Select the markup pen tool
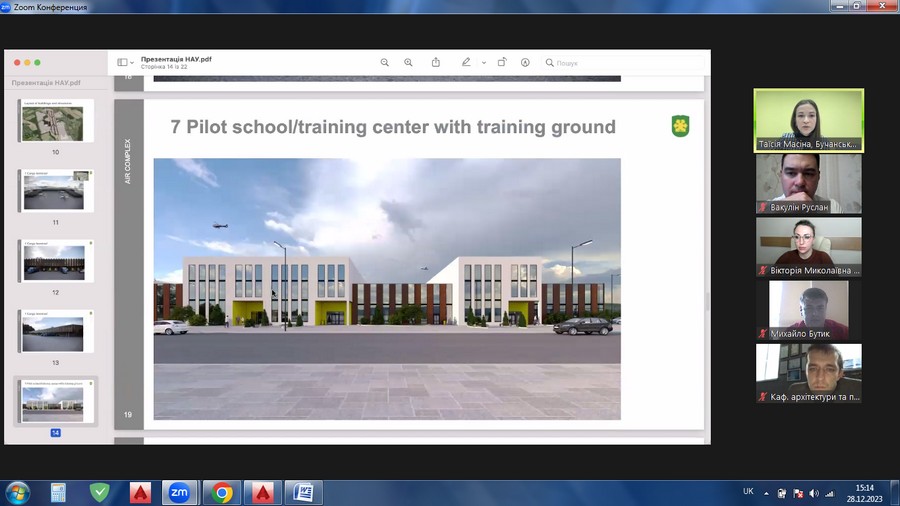 point(466,62)
